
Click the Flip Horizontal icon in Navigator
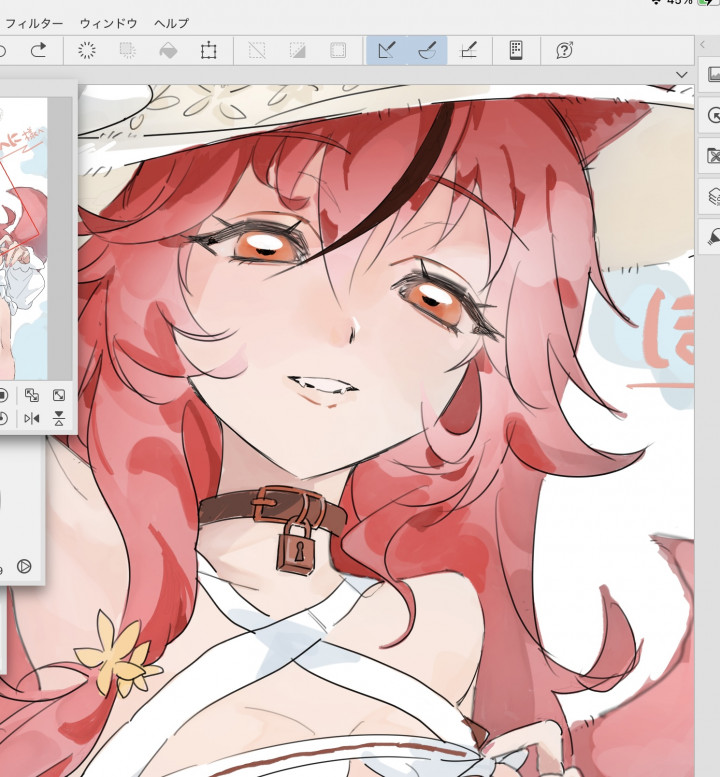pos(32,419)
